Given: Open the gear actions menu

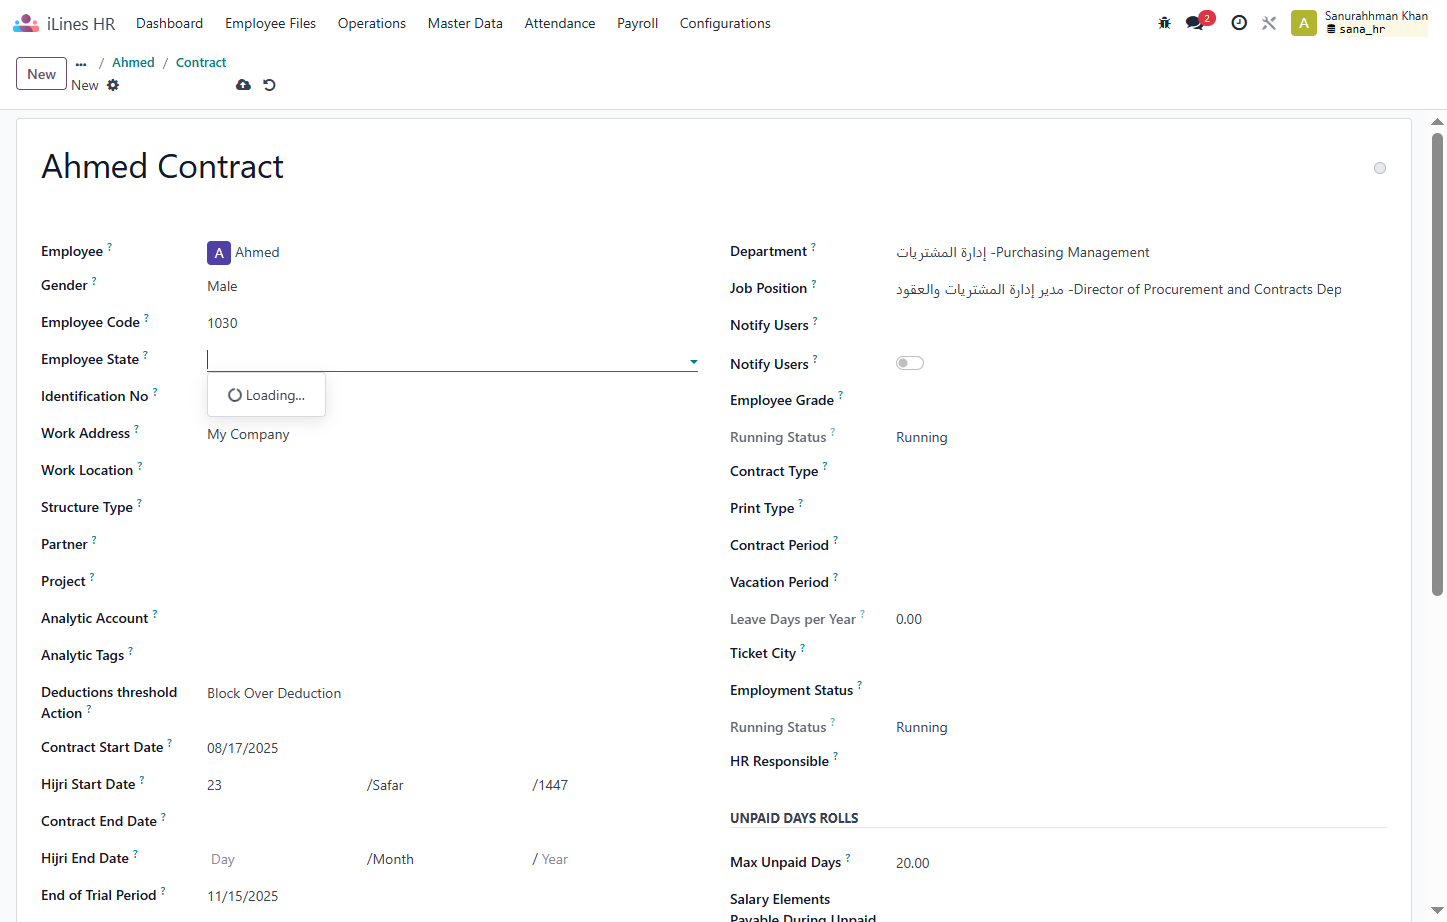Looking at the screenshot, I should point(113,85).
